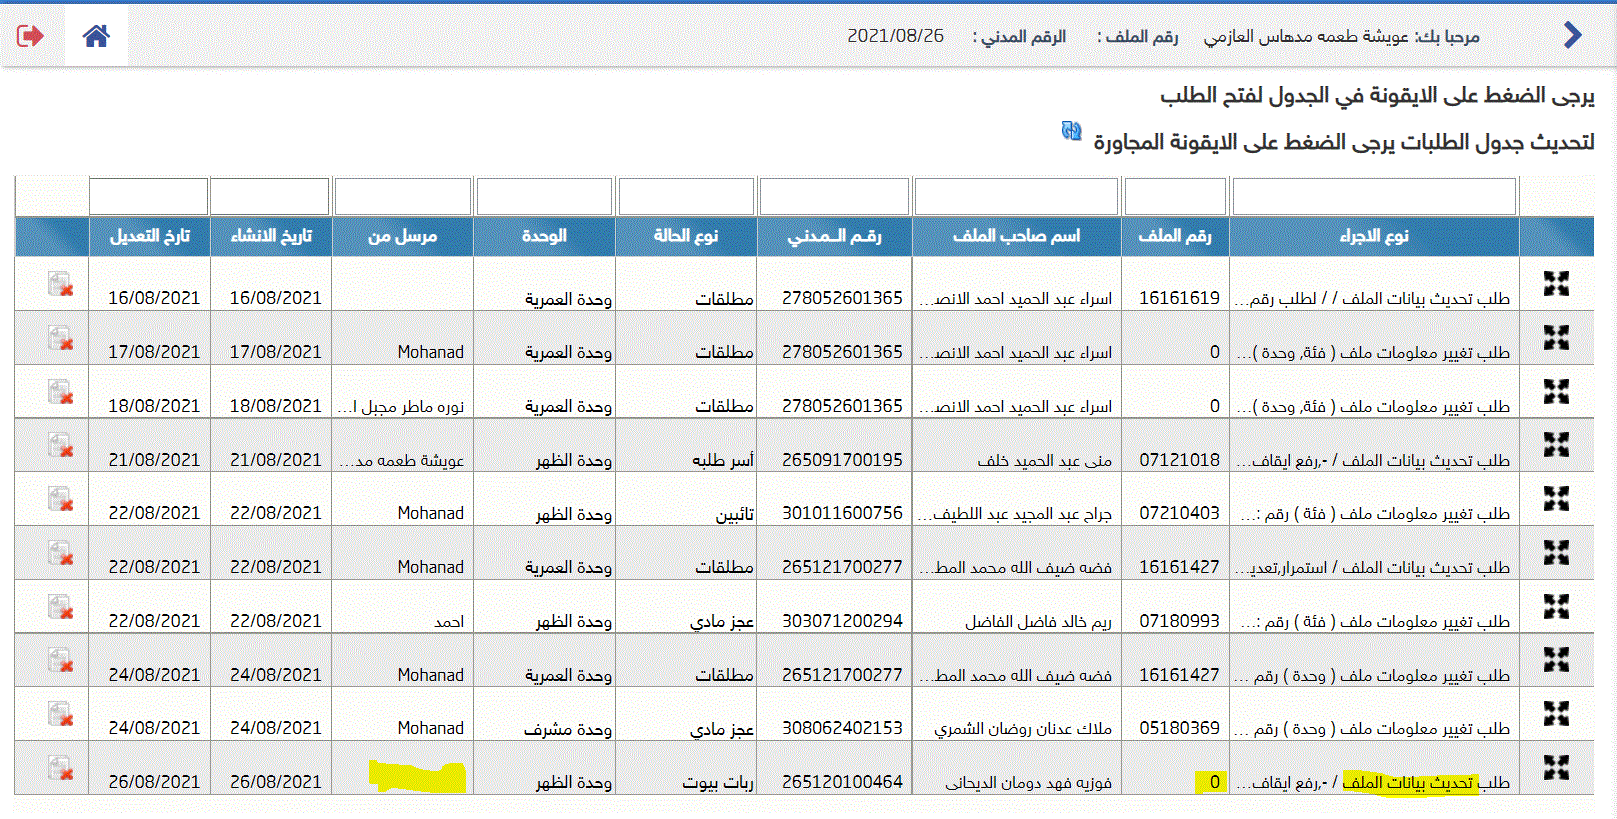Click the blue arrow chevron at top right
1617x819 pixels.
point(1572,36)
